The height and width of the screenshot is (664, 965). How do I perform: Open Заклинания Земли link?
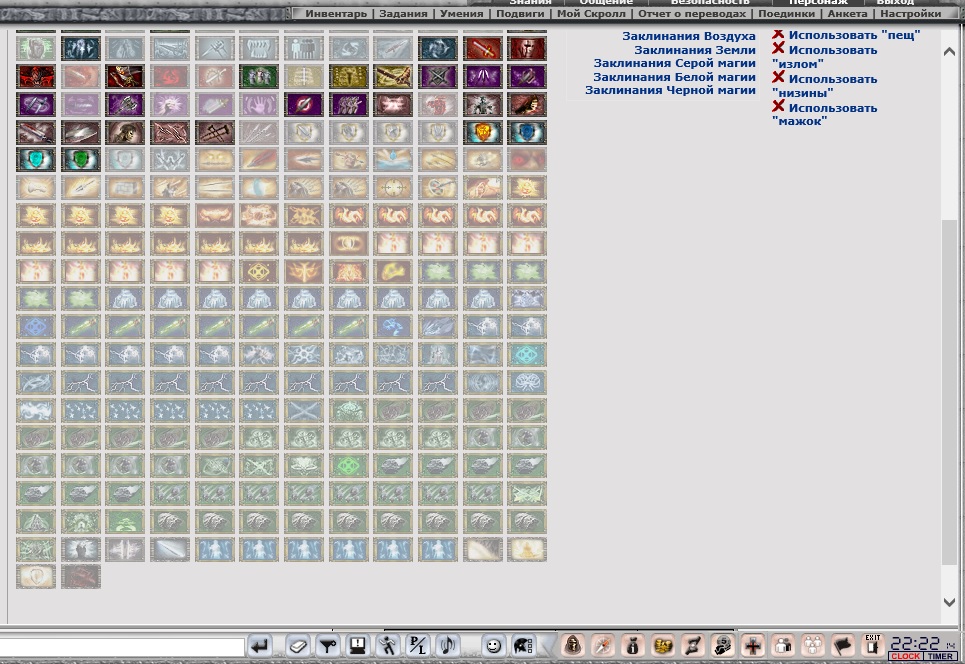pyautogui.click(x=695, y=50)
